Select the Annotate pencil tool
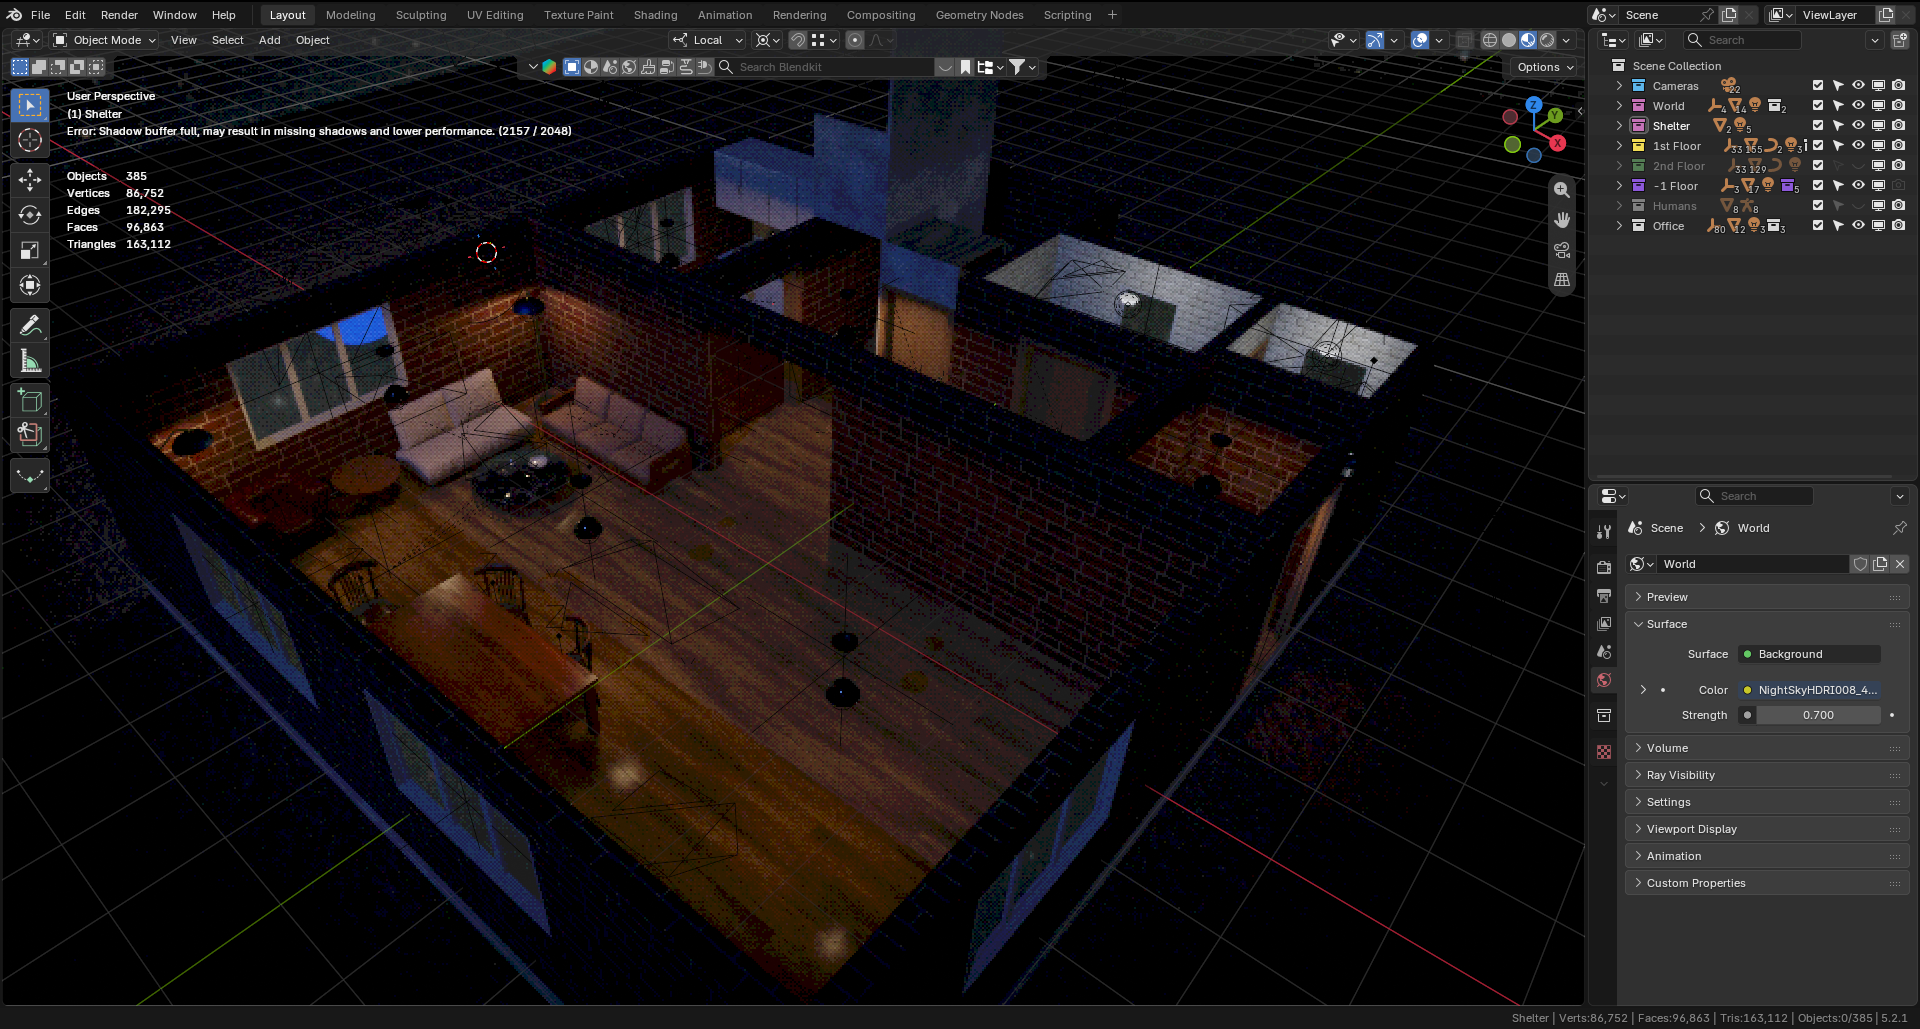 [x=30, y=325]
